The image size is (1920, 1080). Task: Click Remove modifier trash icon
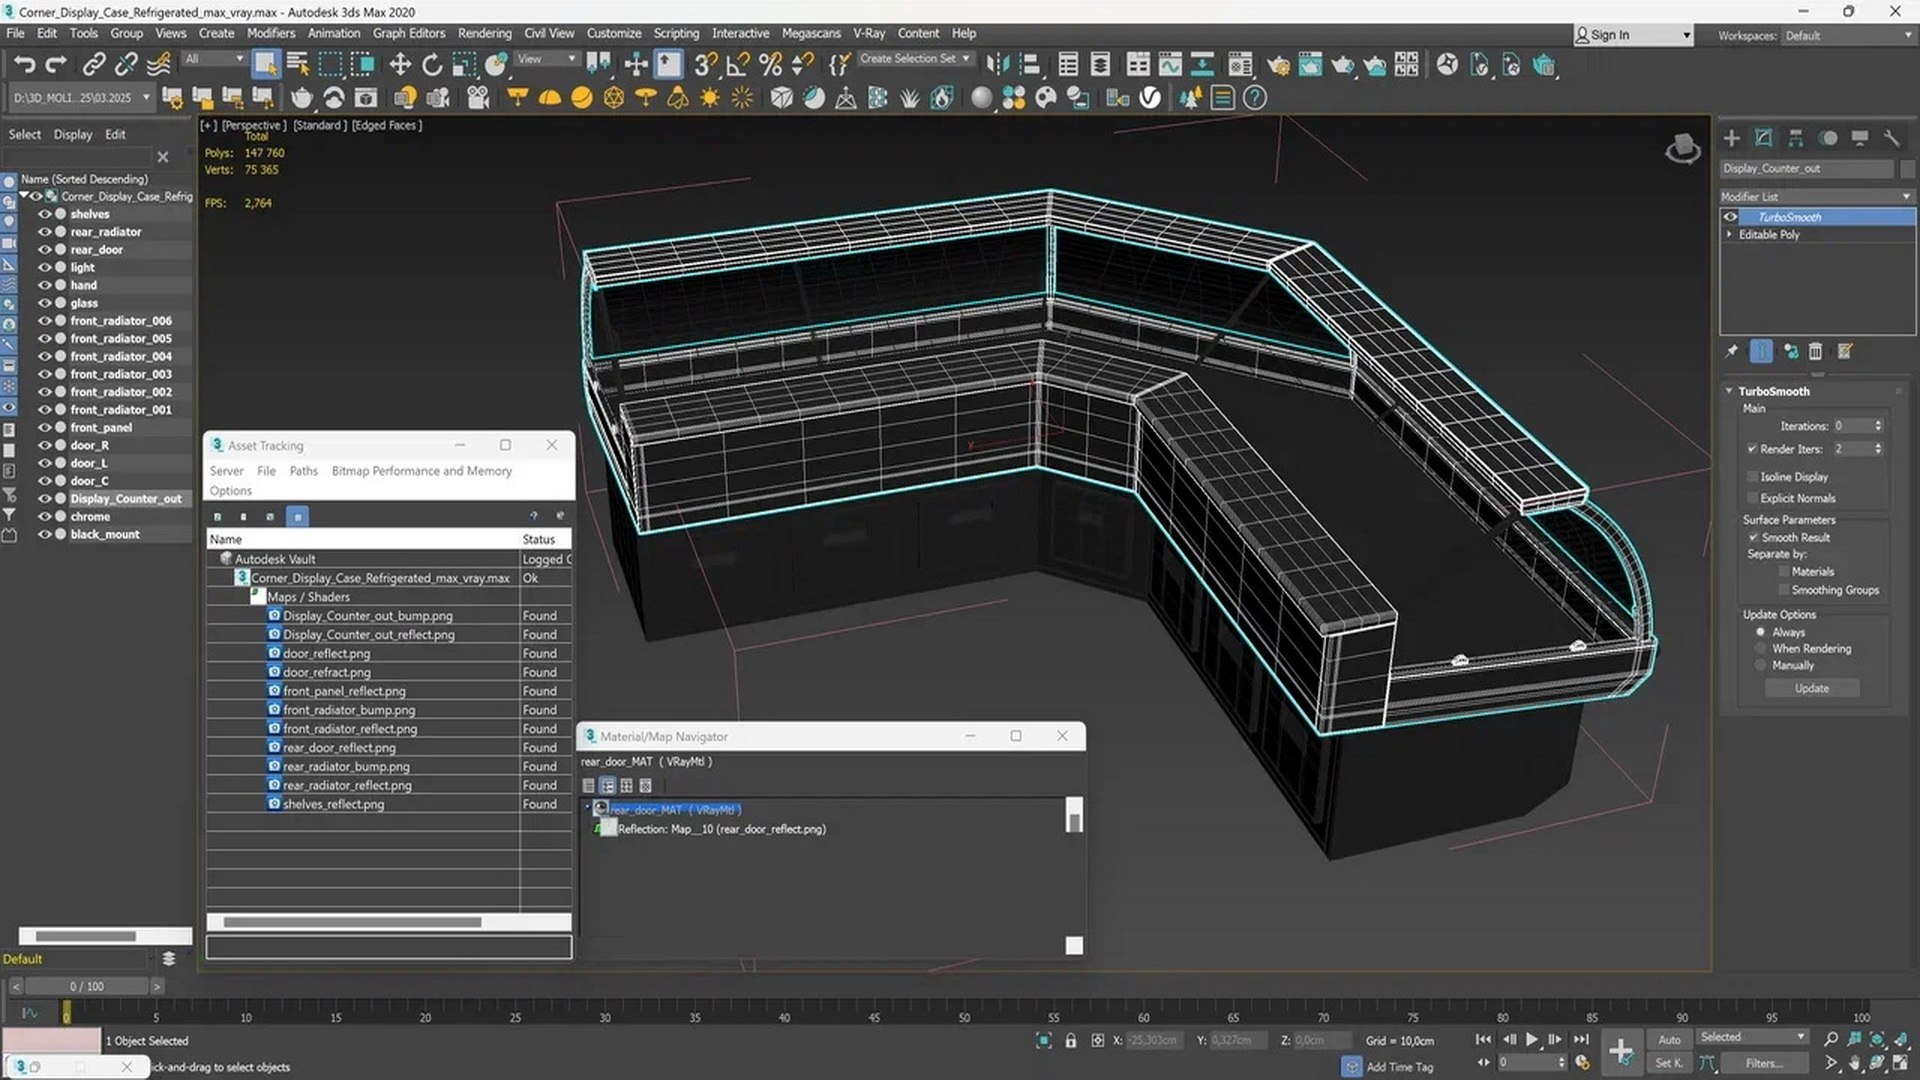1815,351
